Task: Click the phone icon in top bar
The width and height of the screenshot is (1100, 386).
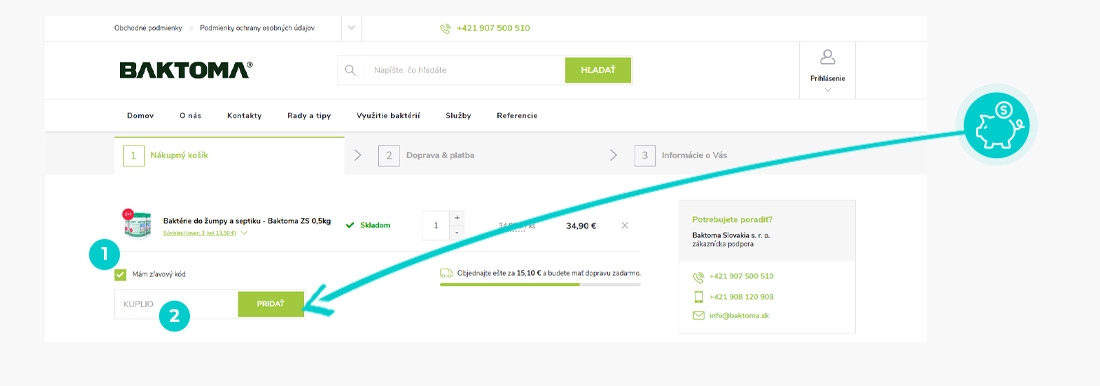Action: pos(445,29)
